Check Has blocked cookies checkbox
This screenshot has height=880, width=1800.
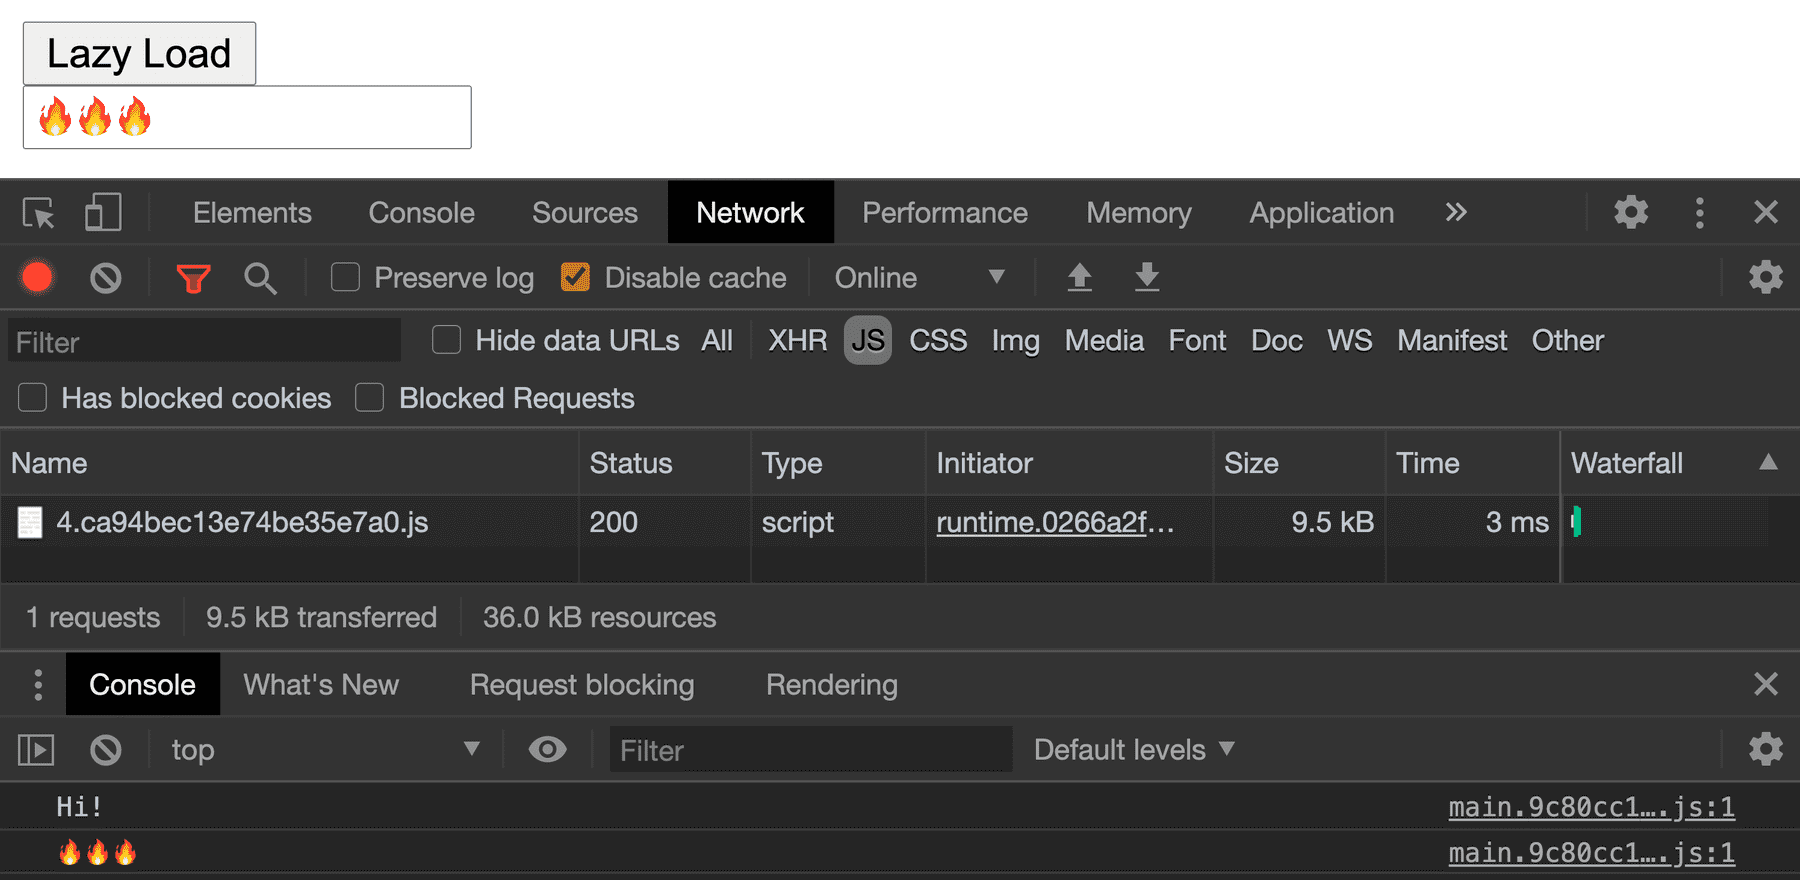tap(32, 398)
